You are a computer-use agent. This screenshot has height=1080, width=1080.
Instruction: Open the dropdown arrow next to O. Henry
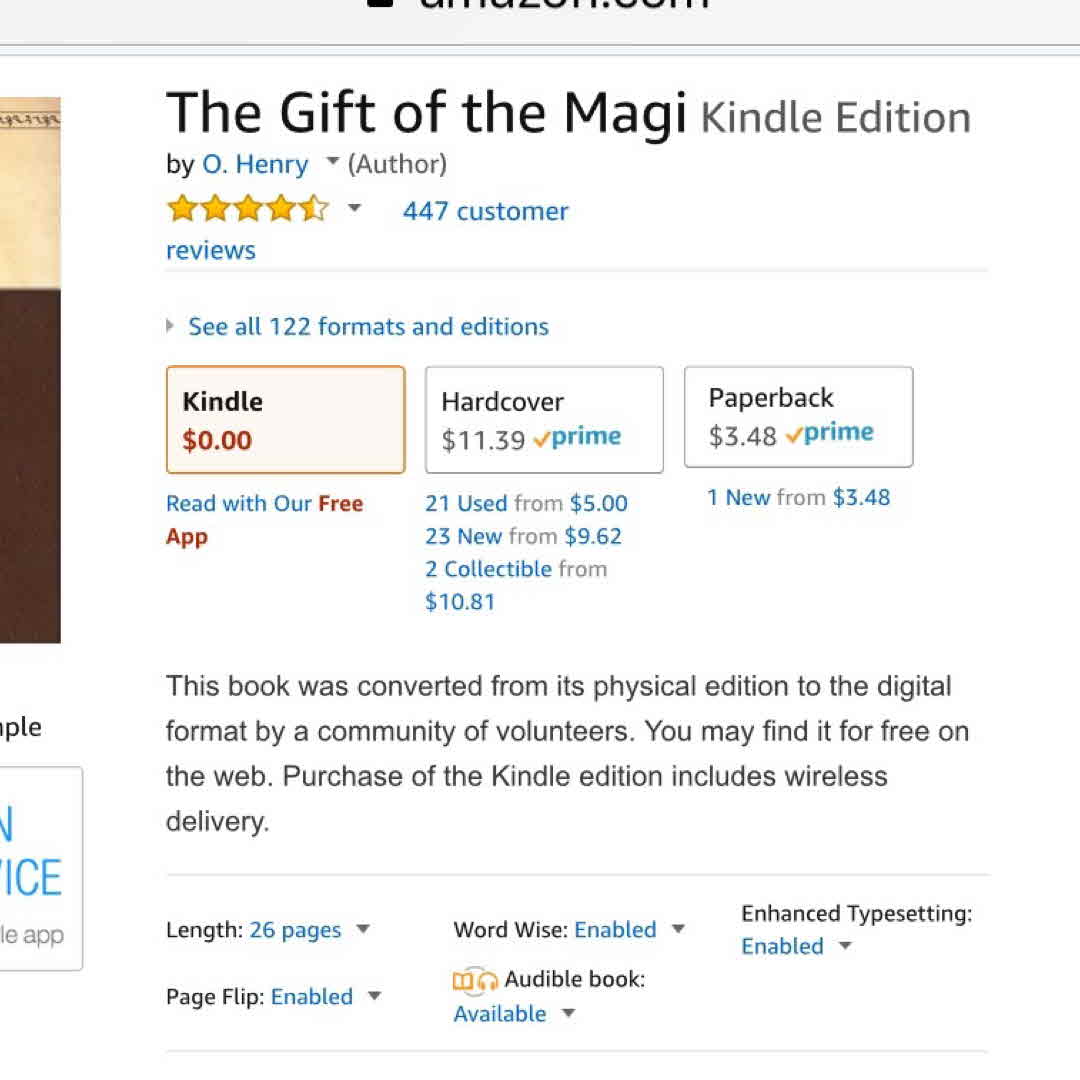click(x=333, y=162)
